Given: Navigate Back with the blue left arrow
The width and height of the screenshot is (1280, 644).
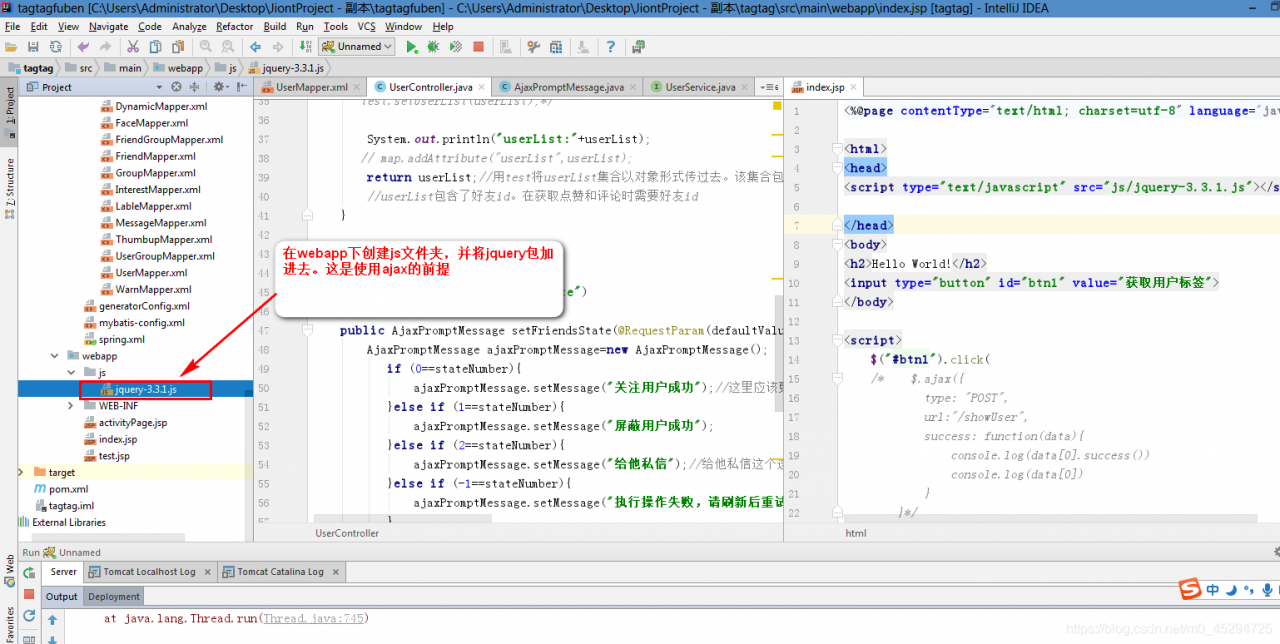Looking at the screenshot, I should click(x=255, y=46).
